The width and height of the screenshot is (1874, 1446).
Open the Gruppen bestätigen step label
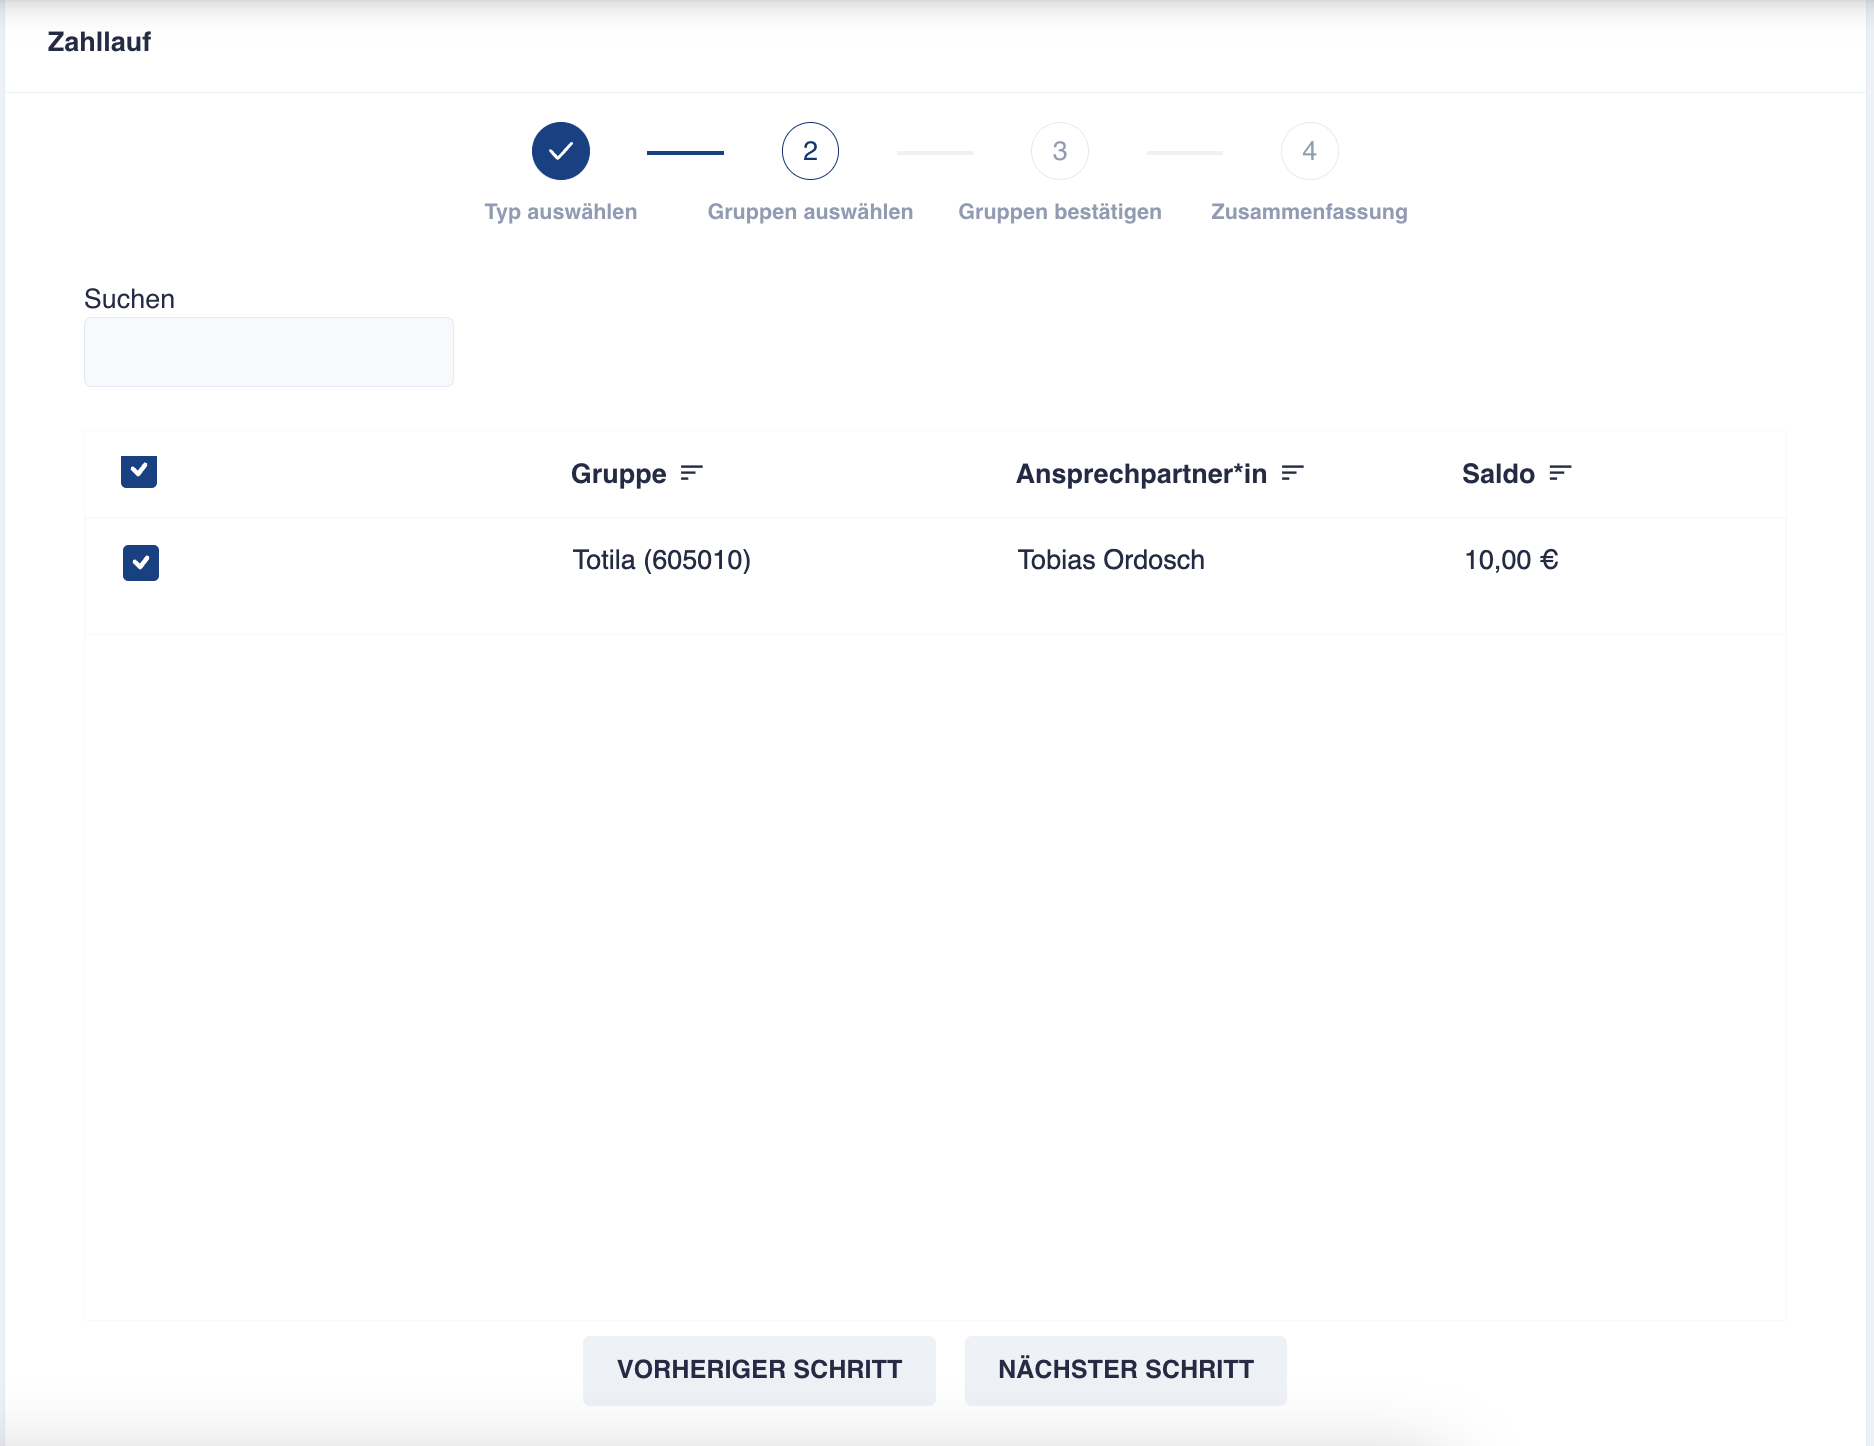pos(1060,212)
